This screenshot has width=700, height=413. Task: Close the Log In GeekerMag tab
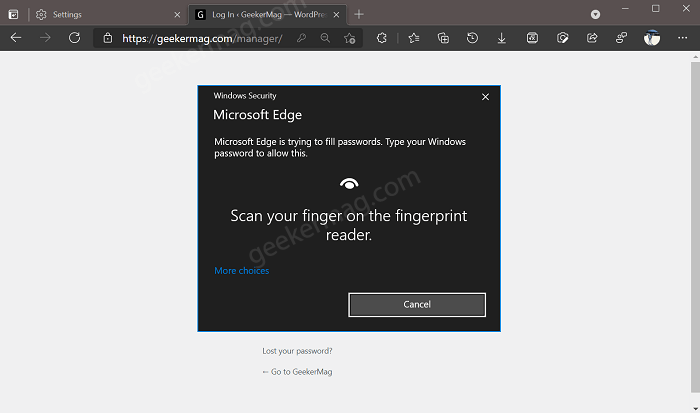(336, 15)
